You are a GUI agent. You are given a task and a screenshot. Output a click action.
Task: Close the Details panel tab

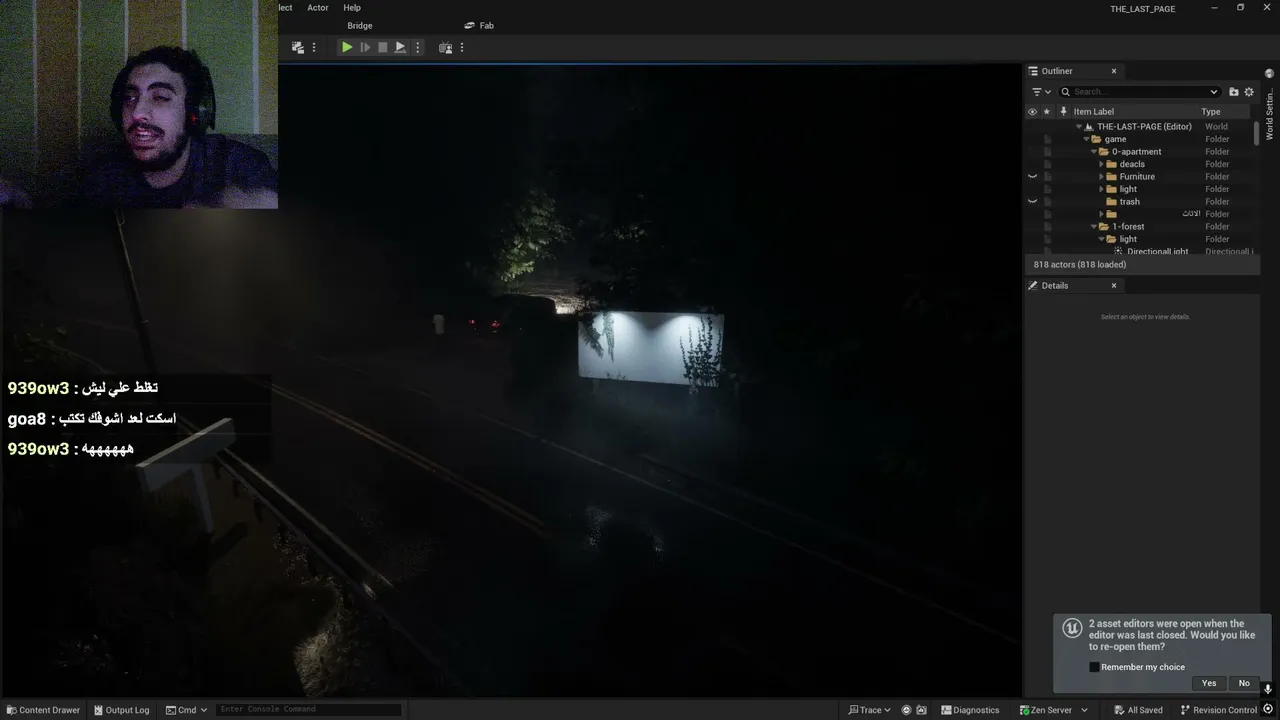tap(1114, 286)
